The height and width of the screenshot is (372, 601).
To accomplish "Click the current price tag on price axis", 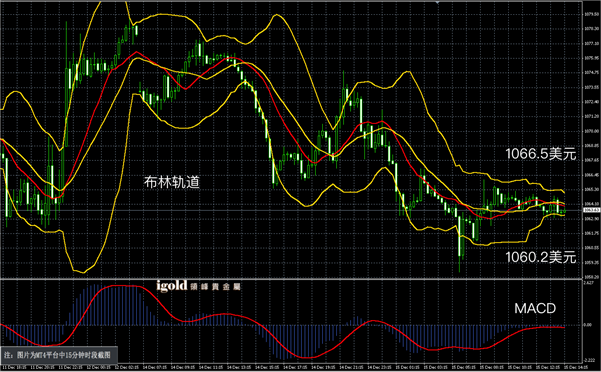I will [x=591, y=210].
